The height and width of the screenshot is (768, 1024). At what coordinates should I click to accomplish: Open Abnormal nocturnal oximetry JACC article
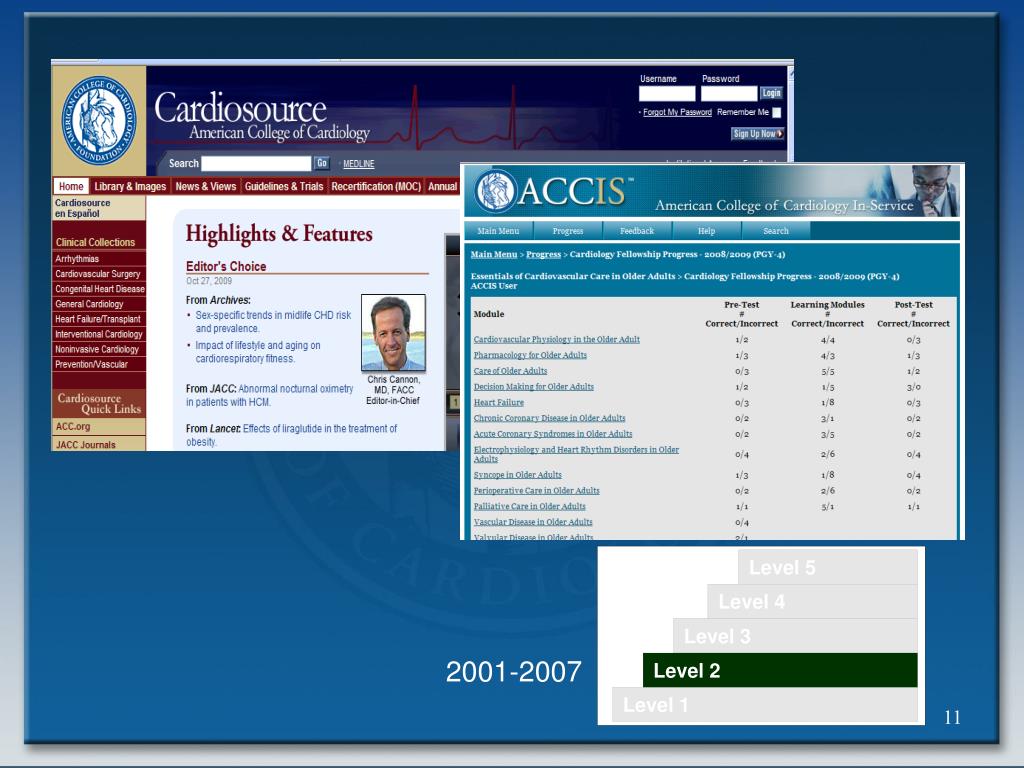click(269, 395)
